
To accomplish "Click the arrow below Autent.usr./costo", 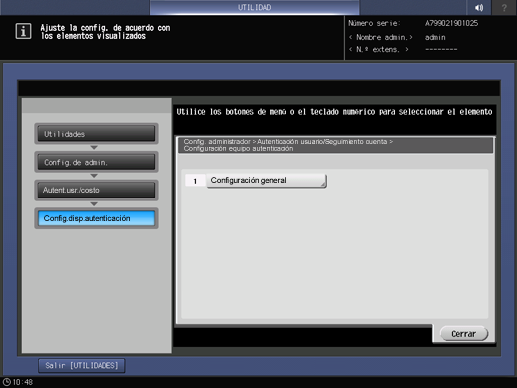I will (x=94, y=204).
